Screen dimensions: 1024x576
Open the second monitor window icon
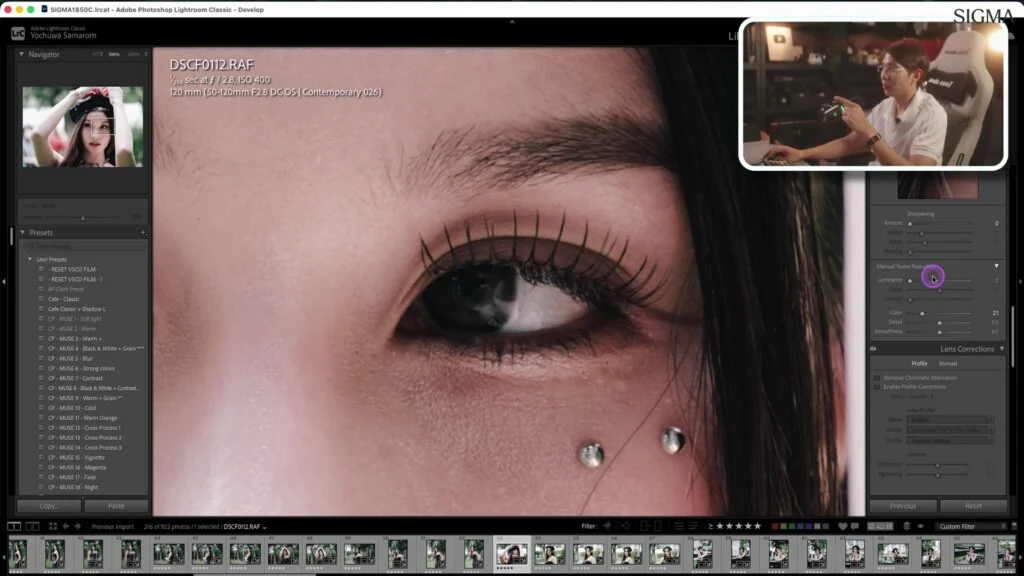pos(32,526)
